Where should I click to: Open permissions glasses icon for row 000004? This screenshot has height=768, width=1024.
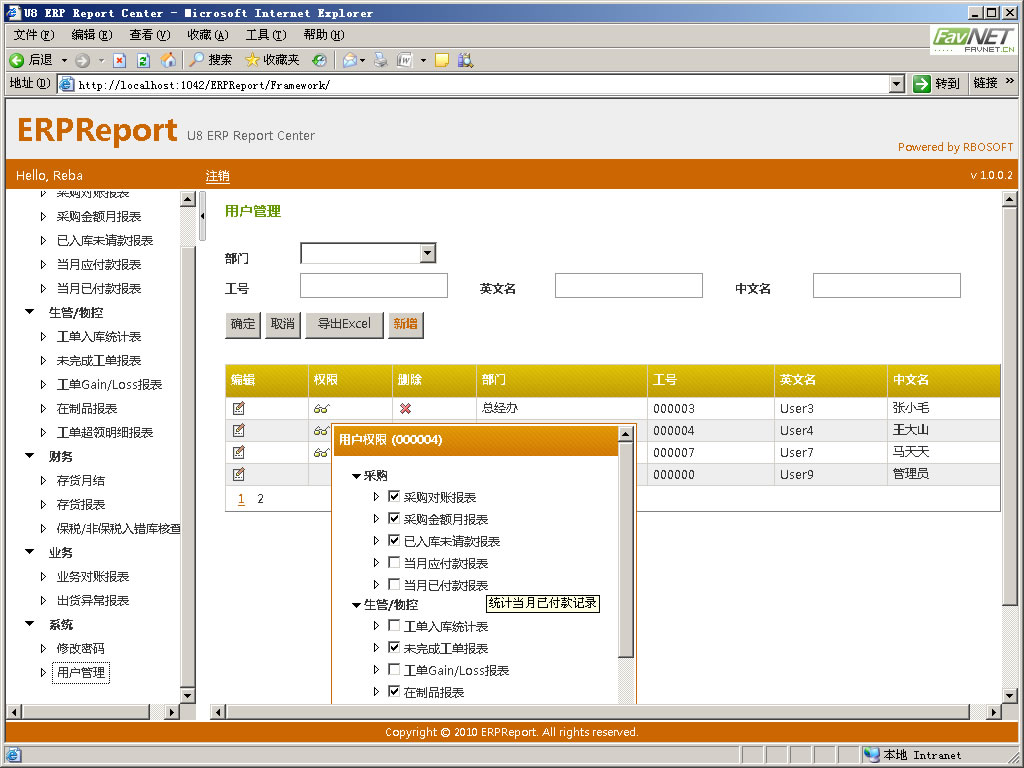pos(321,430)
